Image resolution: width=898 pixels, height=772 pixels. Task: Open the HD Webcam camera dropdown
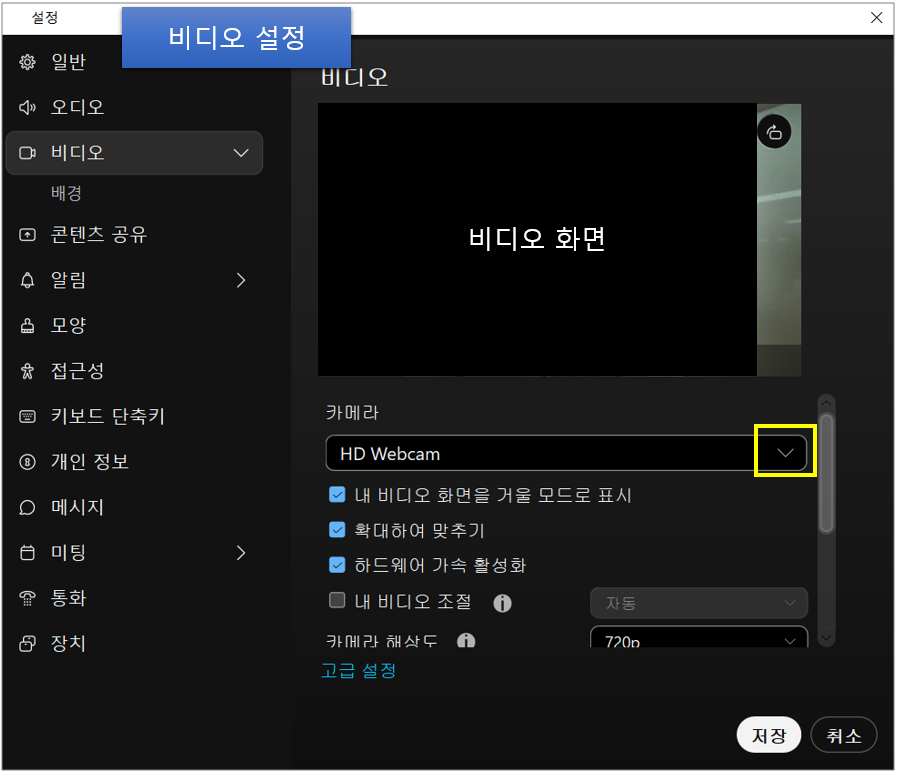coord(785,452)
